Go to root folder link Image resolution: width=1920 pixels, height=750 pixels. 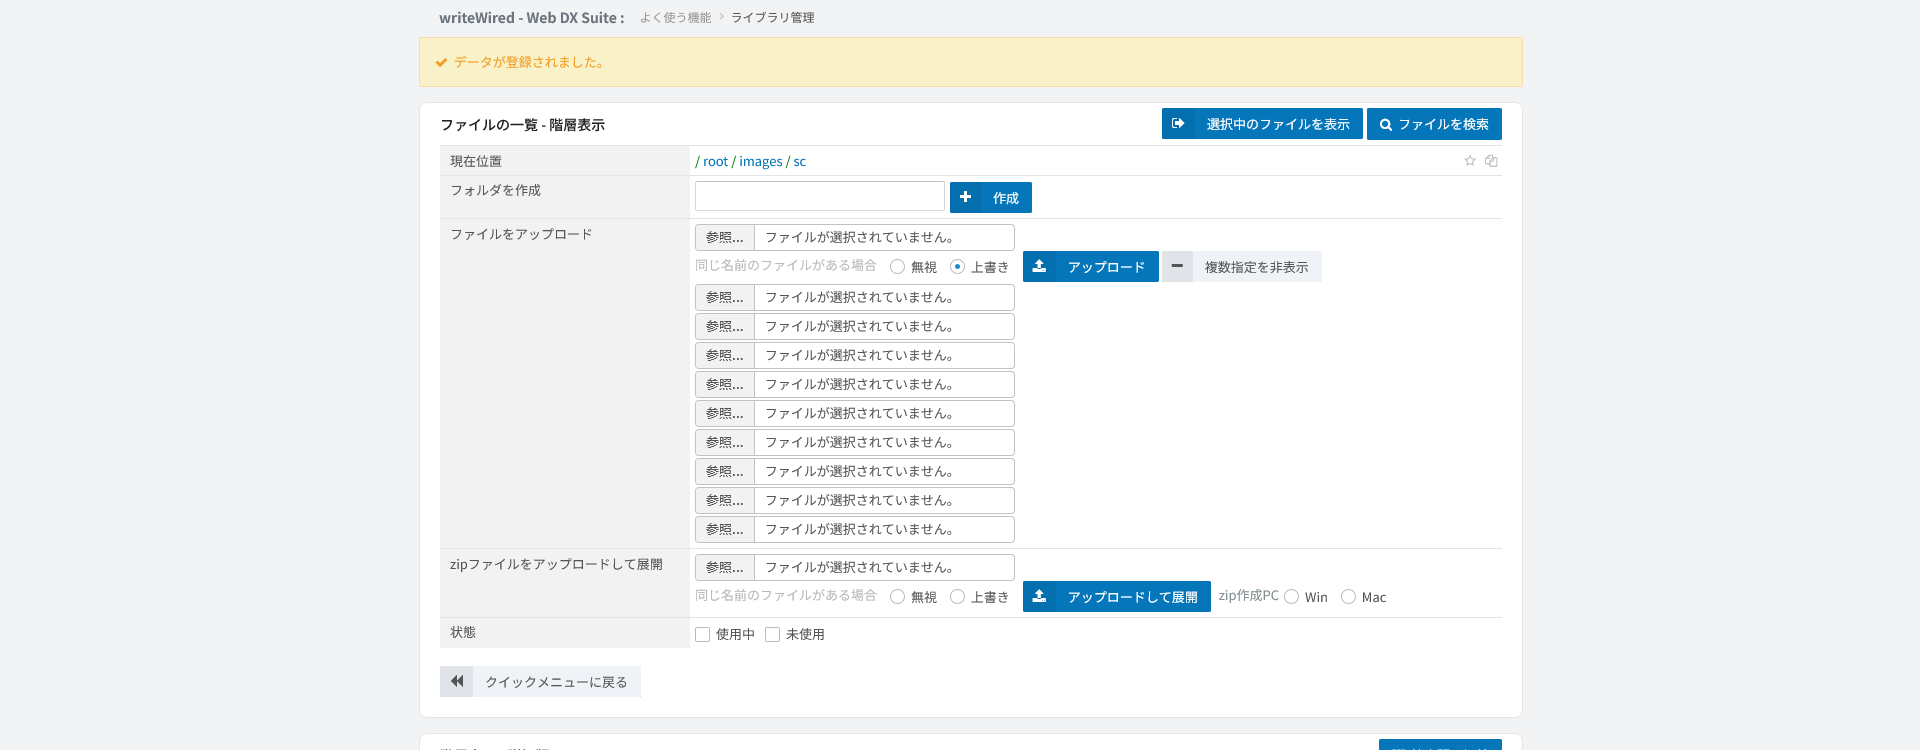tap(716, 161)
